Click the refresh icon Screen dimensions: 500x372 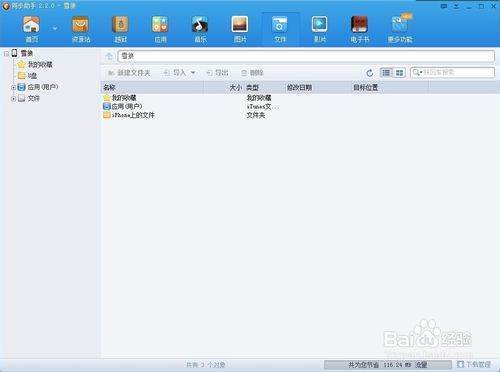(369, 73)
